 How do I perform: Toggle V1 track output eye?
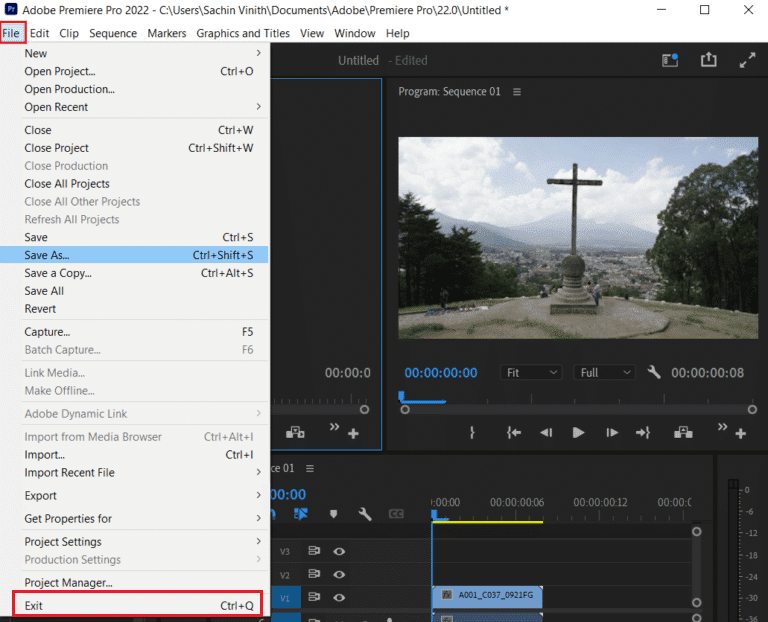coord(339,598)
